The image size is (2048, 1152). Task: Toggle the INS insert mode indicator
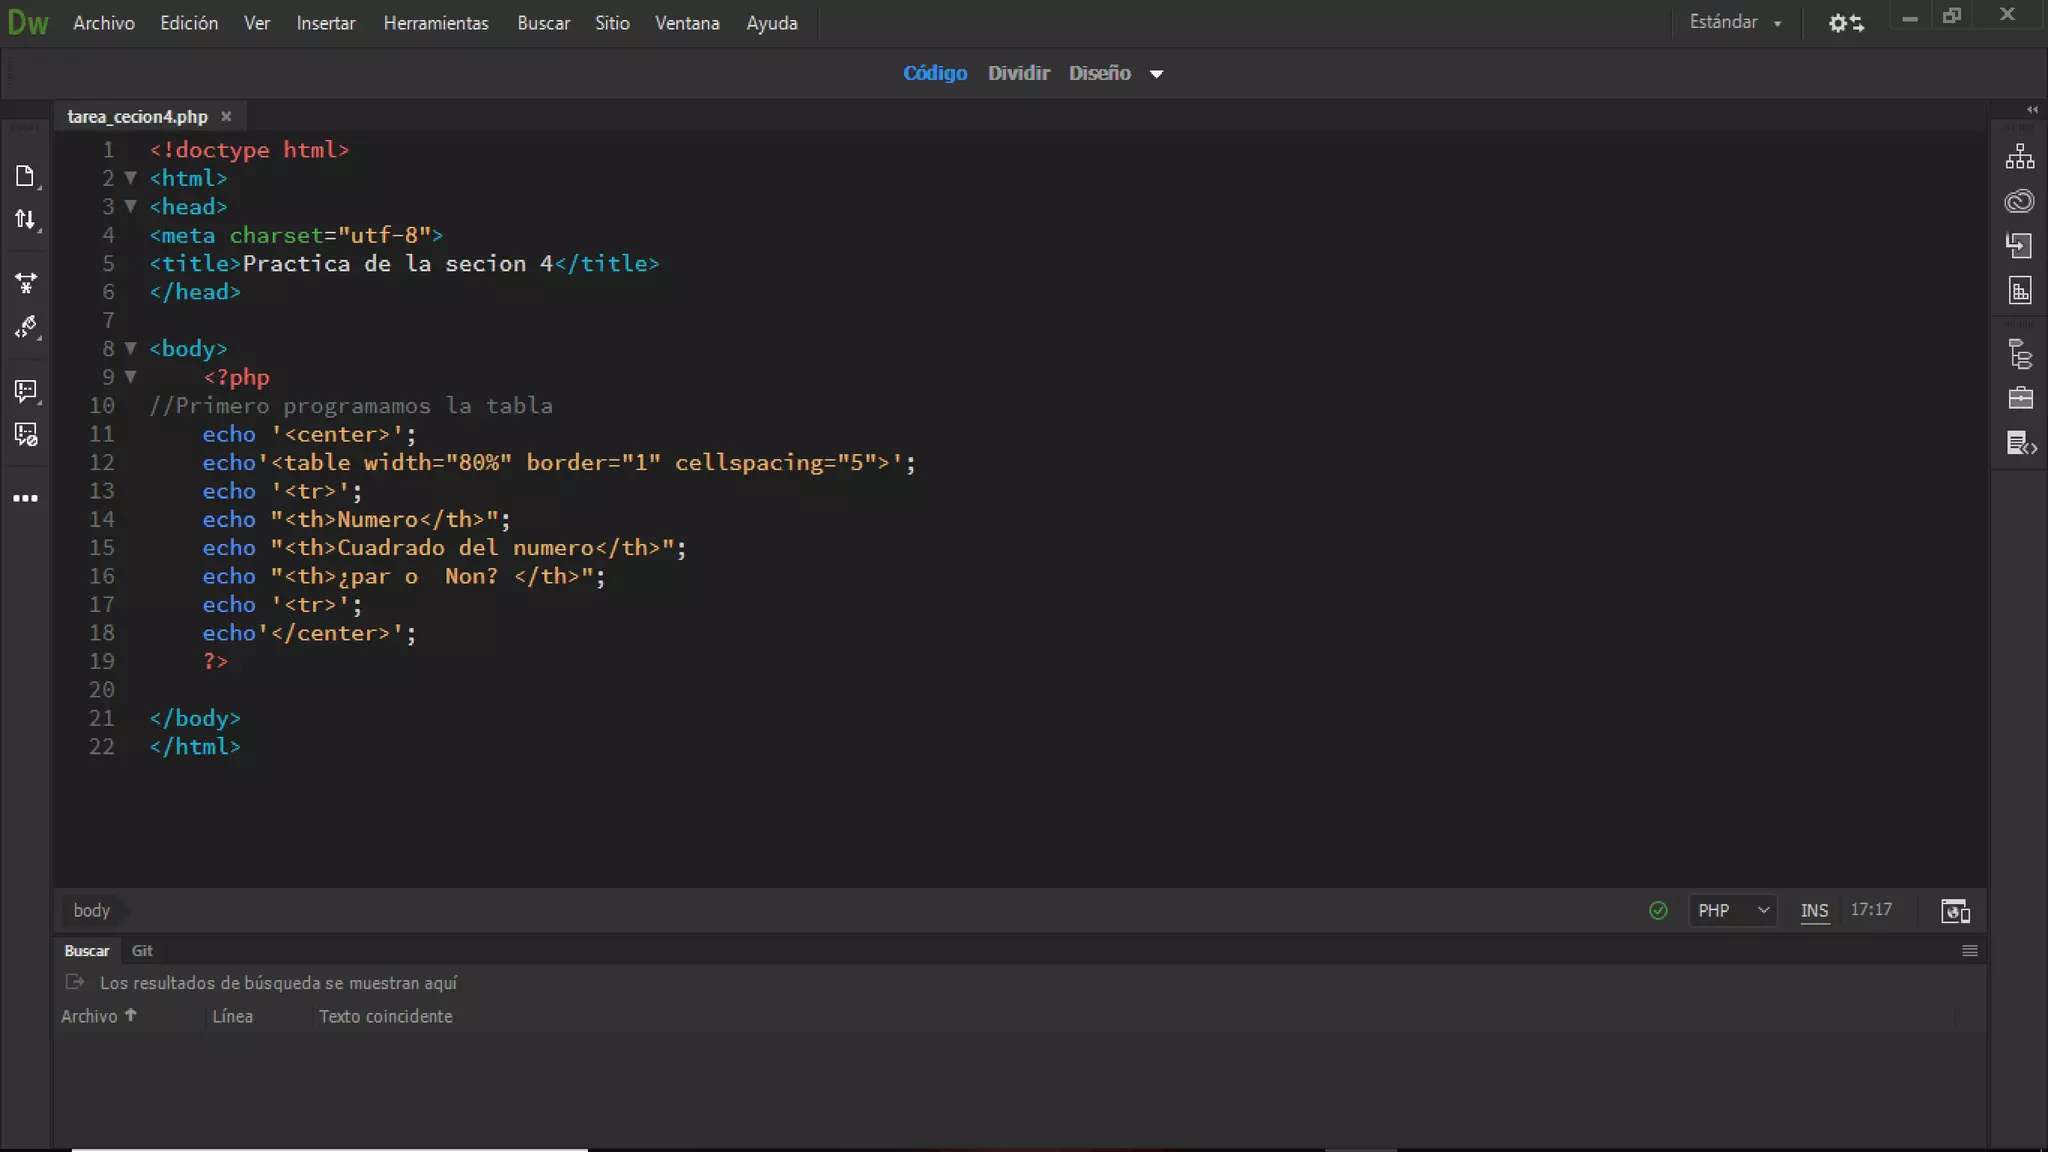click(x=1814, y=911)
